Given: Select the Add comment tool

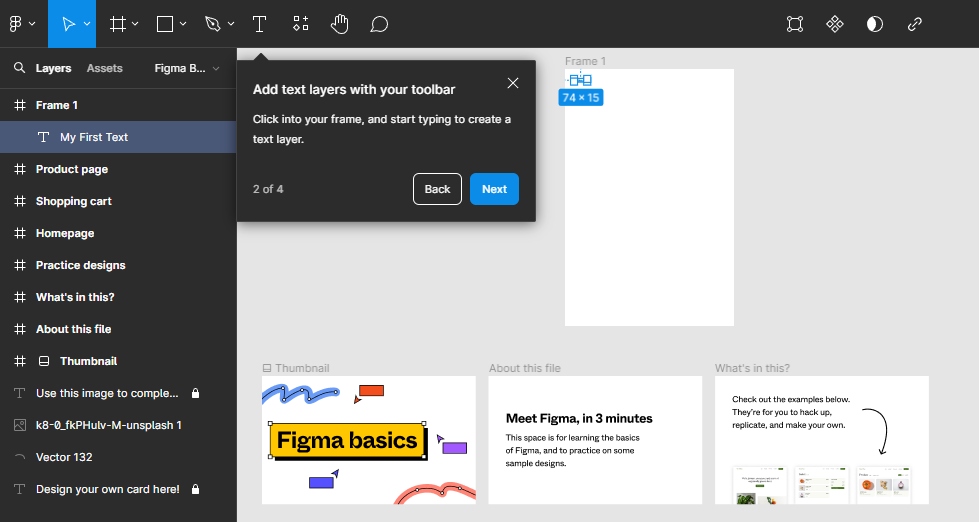Looking at the screenshot, I should [379, 24].
